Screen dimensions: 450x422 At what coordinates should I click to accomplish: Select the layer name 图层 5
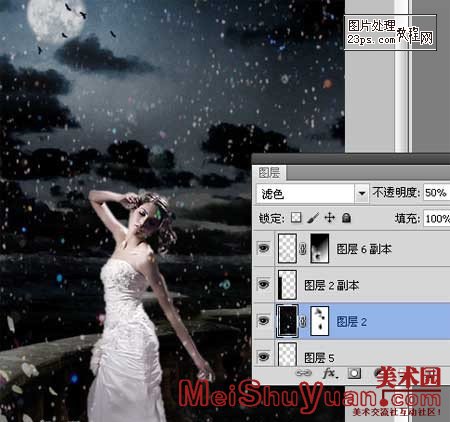(x=319, y=358)
